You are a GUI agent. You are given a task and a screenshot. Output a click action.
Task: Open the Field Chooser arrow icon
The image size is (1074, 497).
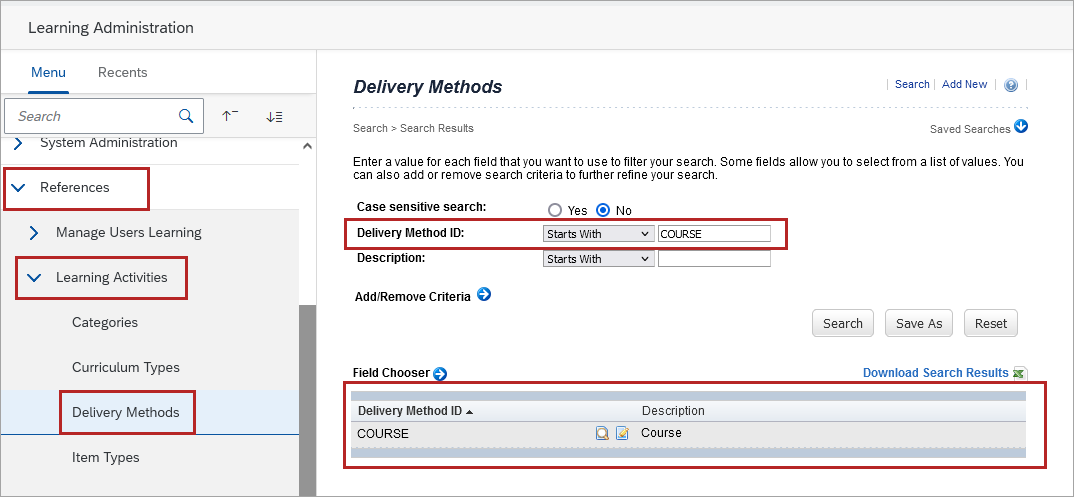pyautogui.click(x=440, y=374)
